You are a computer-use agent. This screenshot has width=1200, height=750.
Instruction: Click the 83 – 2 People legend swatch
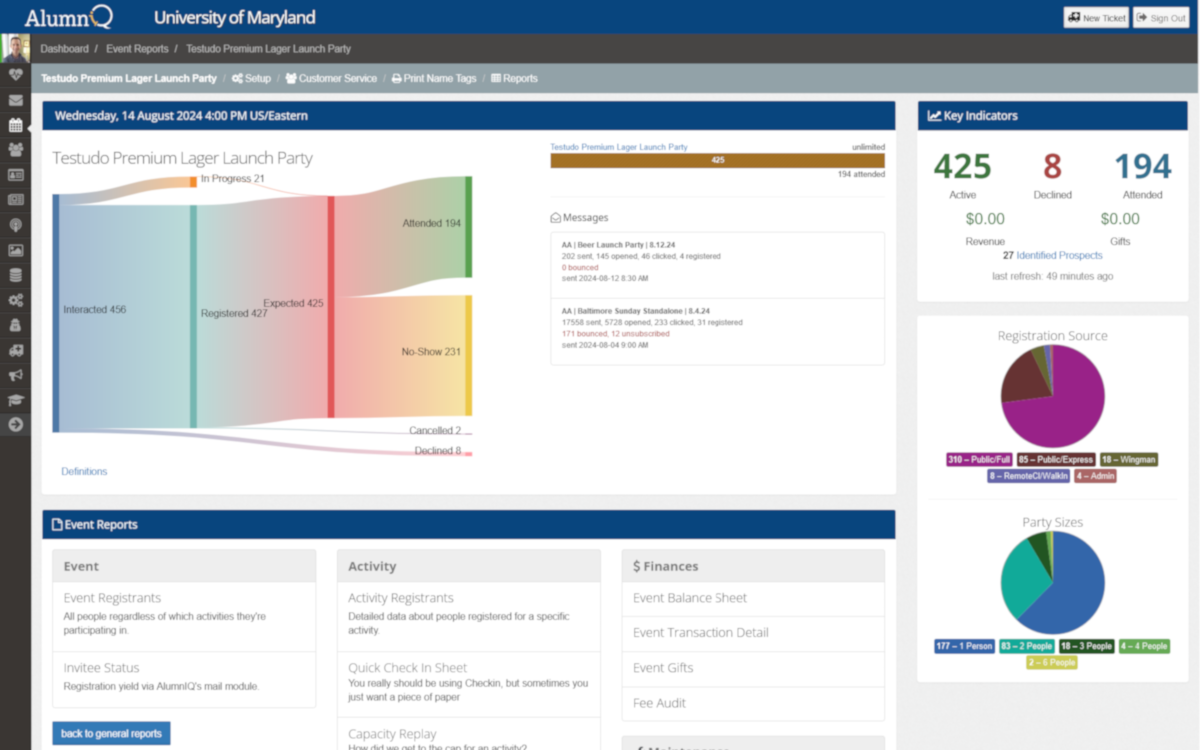click(1026, 646)
